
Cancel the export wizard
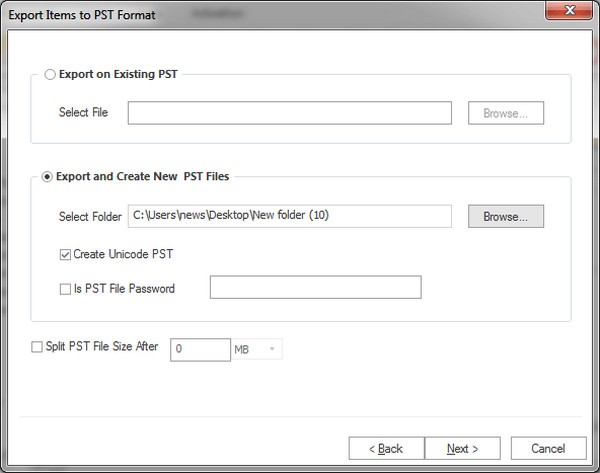(x=548, y=448)
